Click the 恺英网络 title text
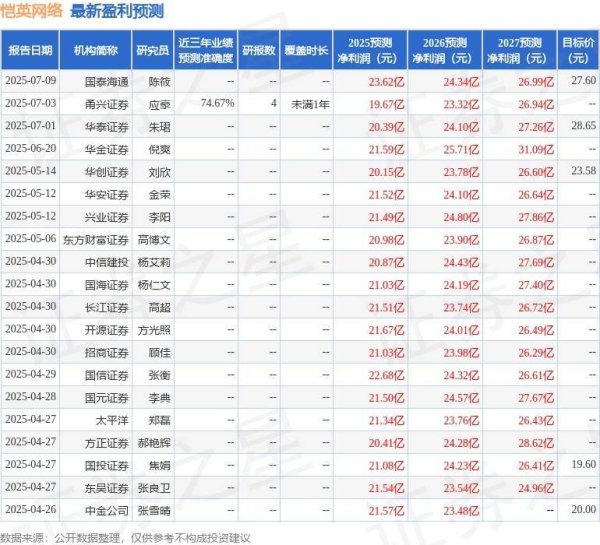The height and width of the screenshot is (545, 600). coord(31,10)
